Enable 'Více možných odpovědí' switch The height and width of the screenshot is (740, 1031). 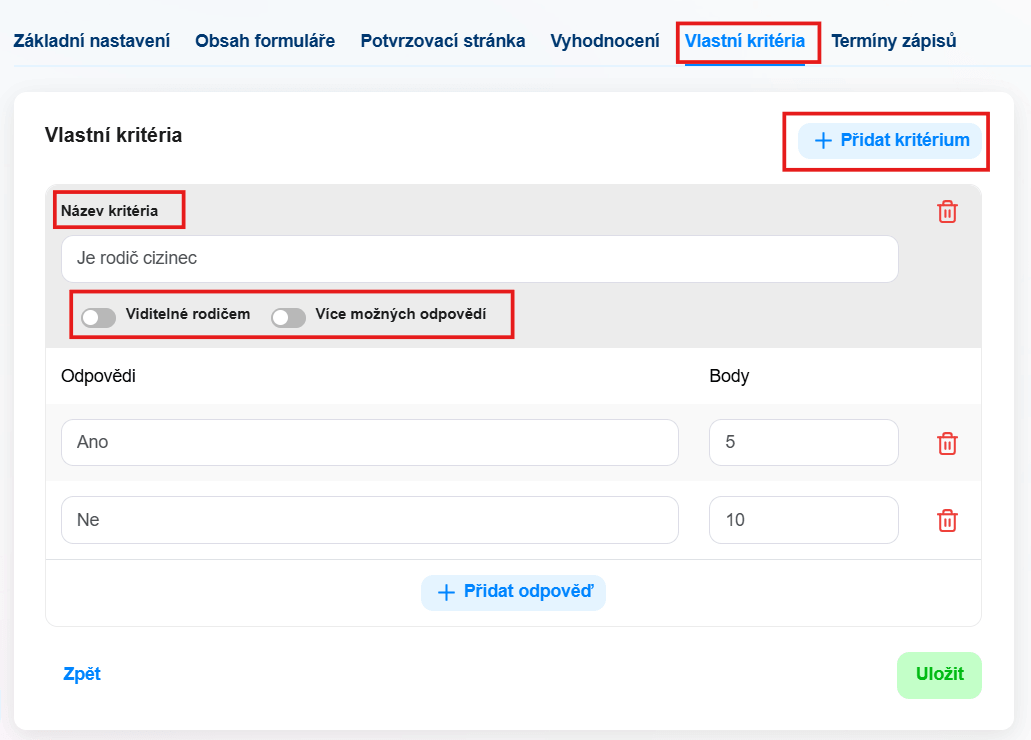click(x=288, y=317)
